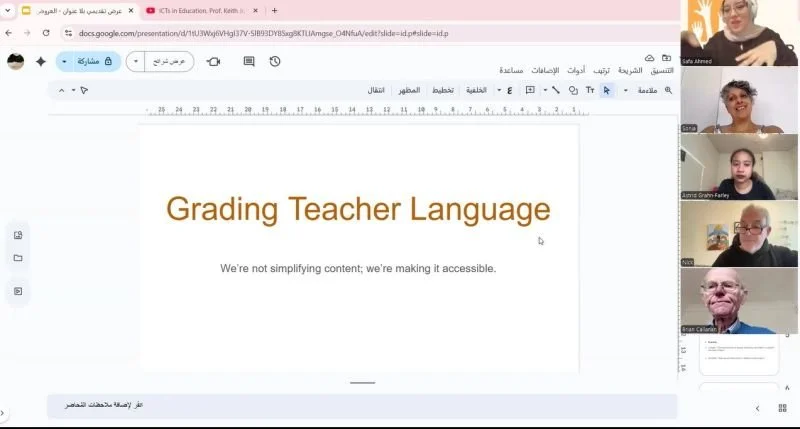Check the cloud save status icon
The image size is (800, 429).
tap(649, 58)
